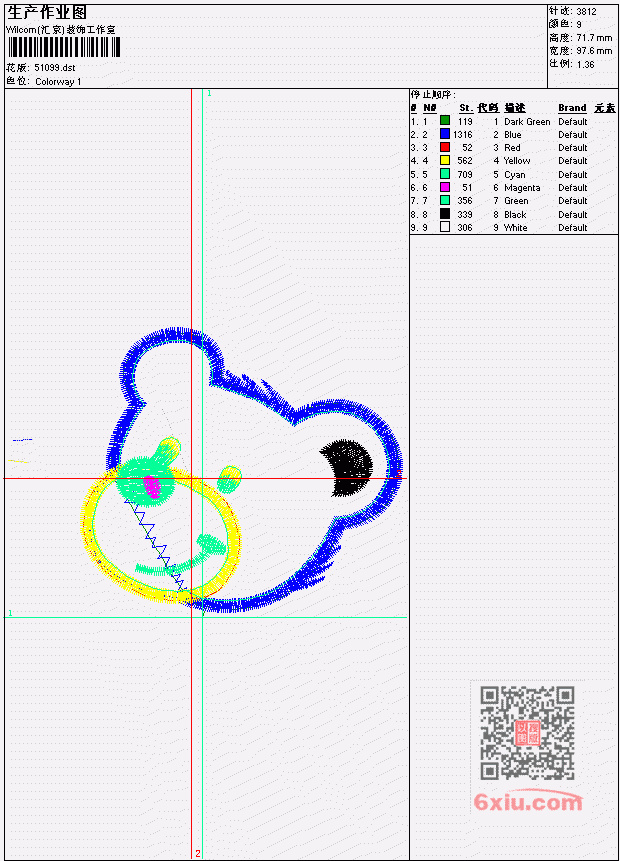Click the "Cyan" description label
The height and width of the screenshot is (861, 620).
pos(515,175)
